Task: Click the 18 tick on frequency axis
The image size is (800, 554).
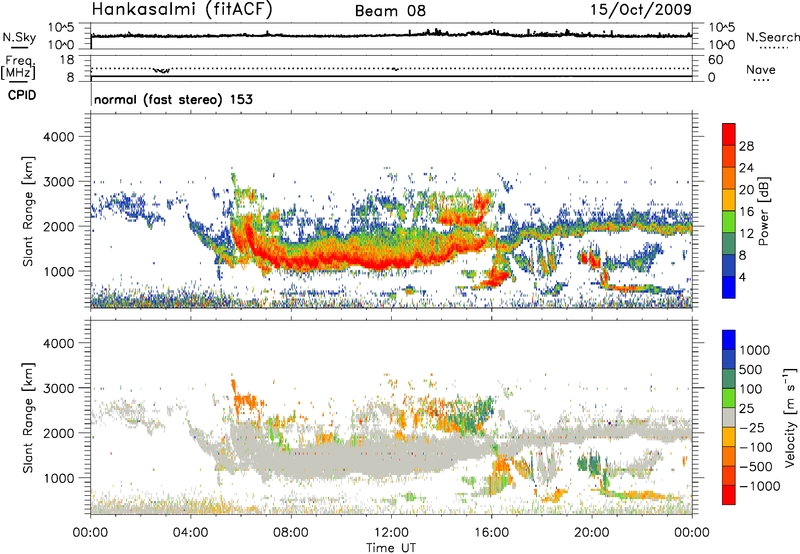Action: pos(66,60)
